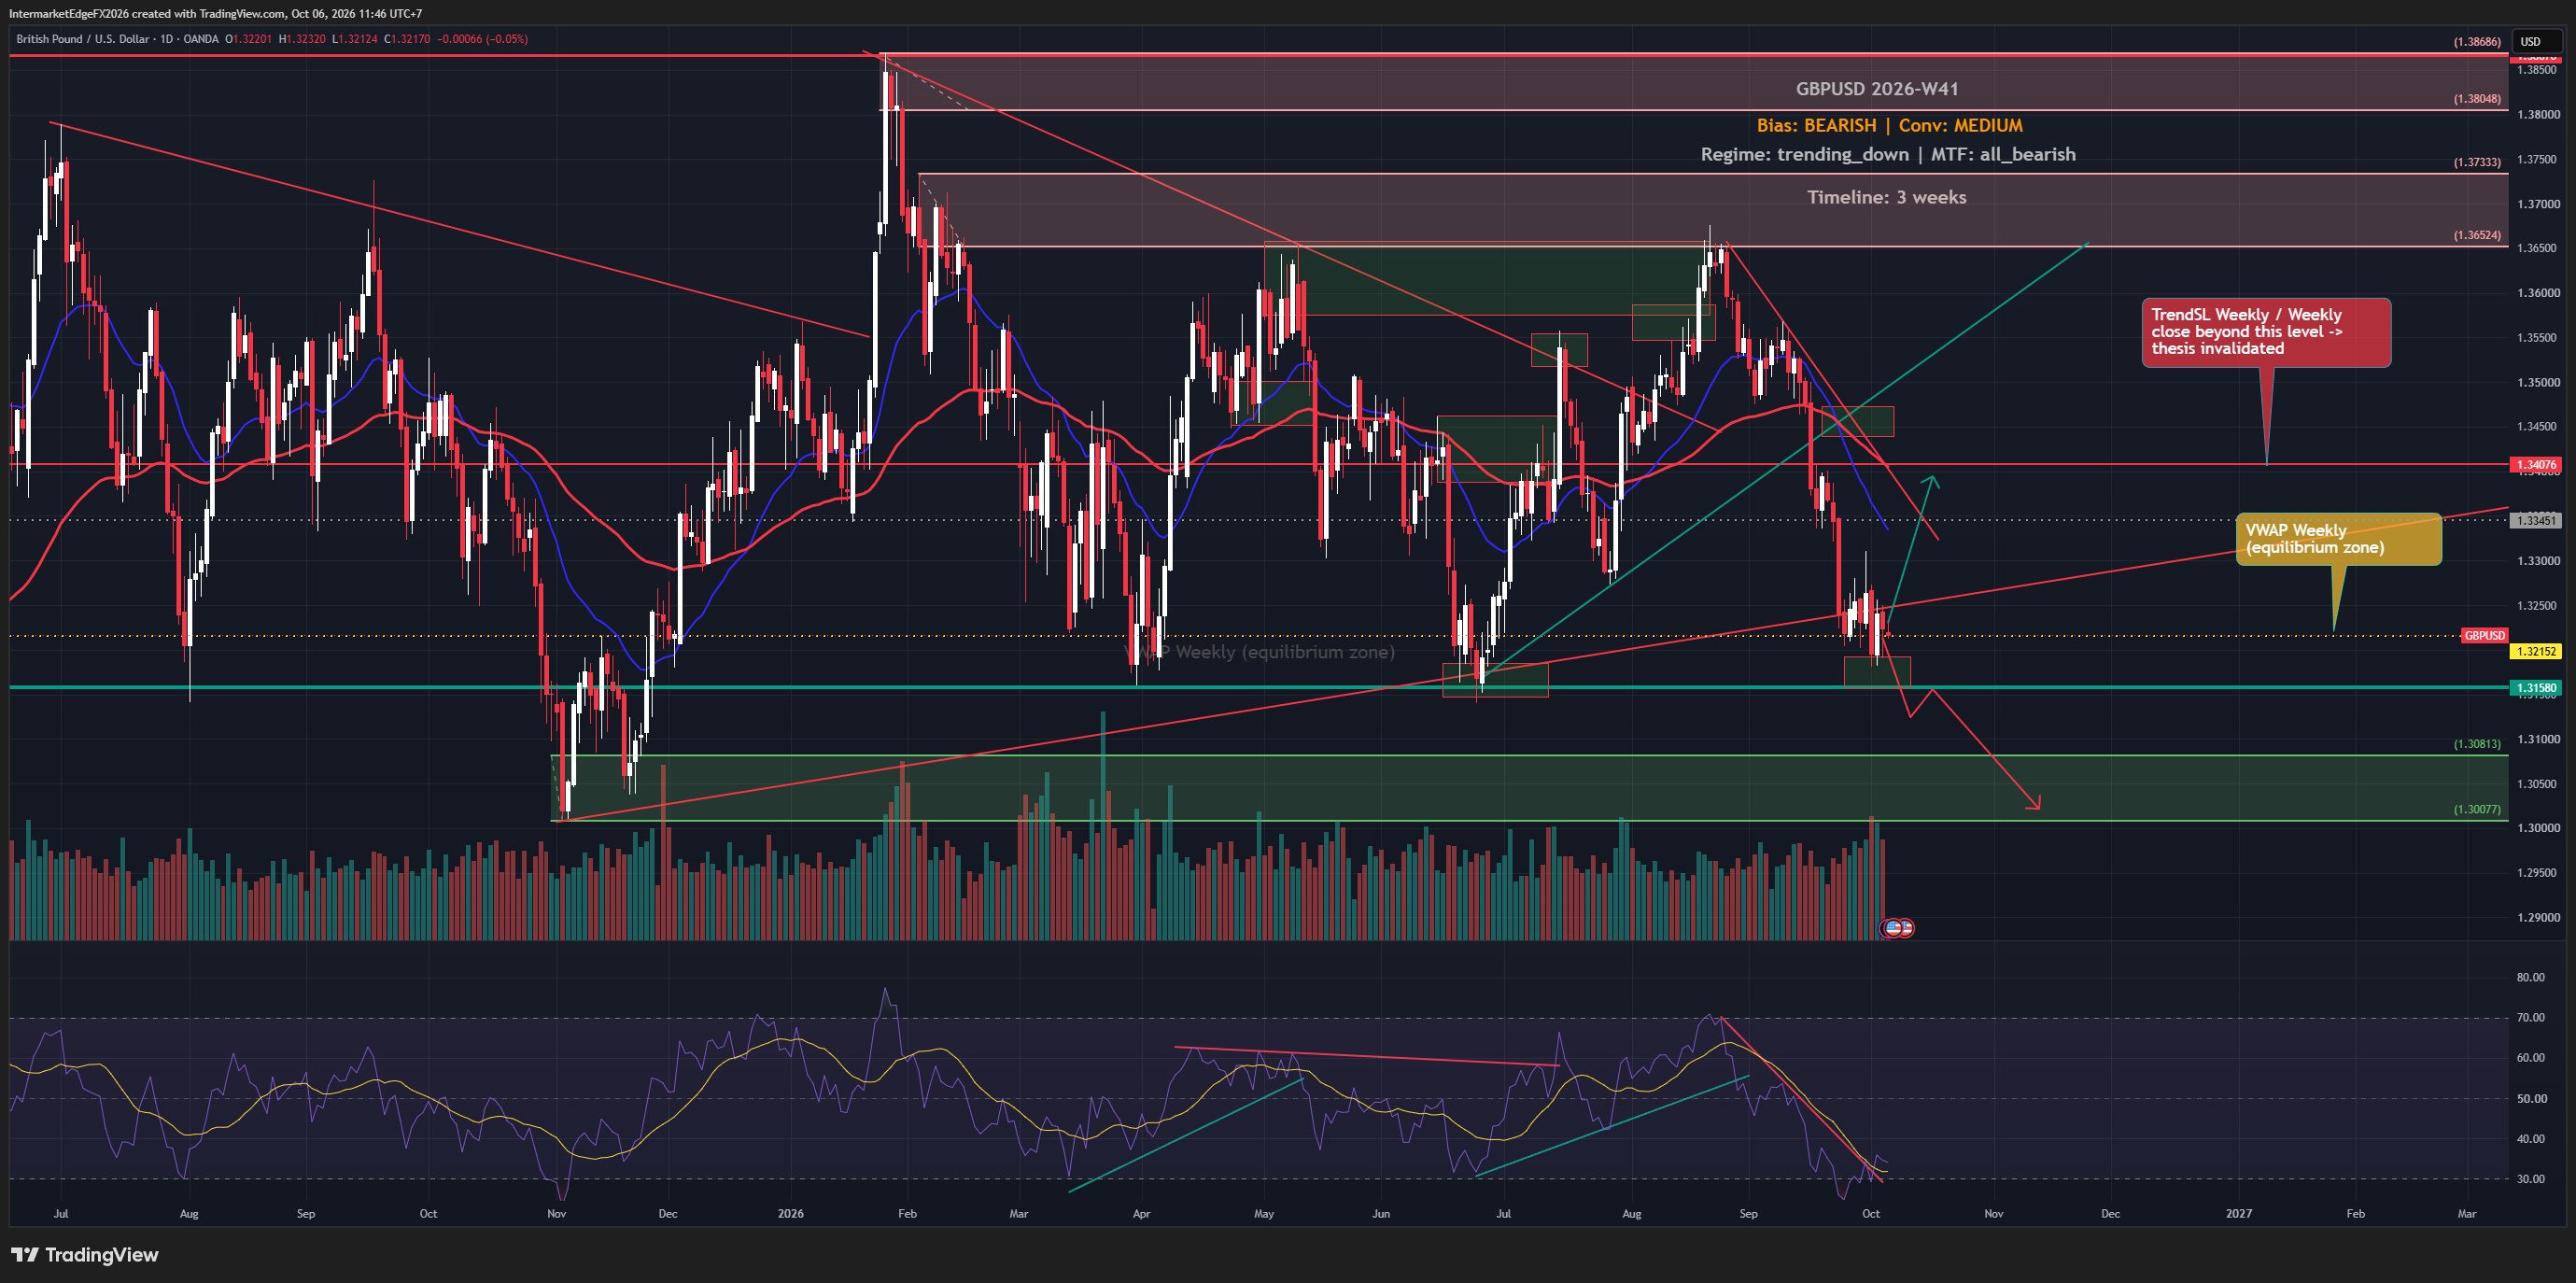
Task: Click the (1.36524) zone level label
Action: point(2477,236)
